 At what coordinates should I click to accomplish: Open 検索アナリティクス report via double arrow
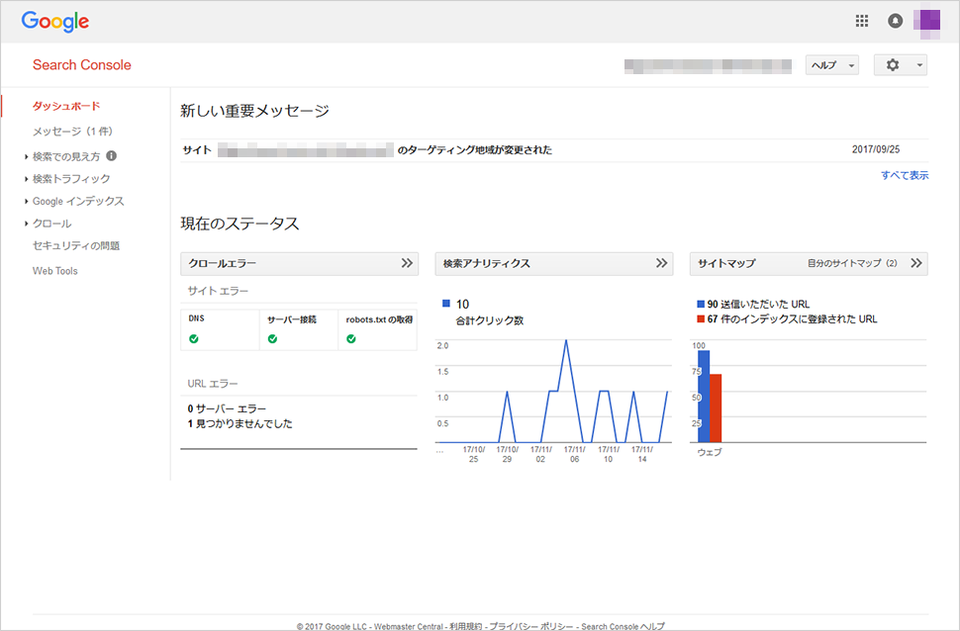tap(662, 263)
